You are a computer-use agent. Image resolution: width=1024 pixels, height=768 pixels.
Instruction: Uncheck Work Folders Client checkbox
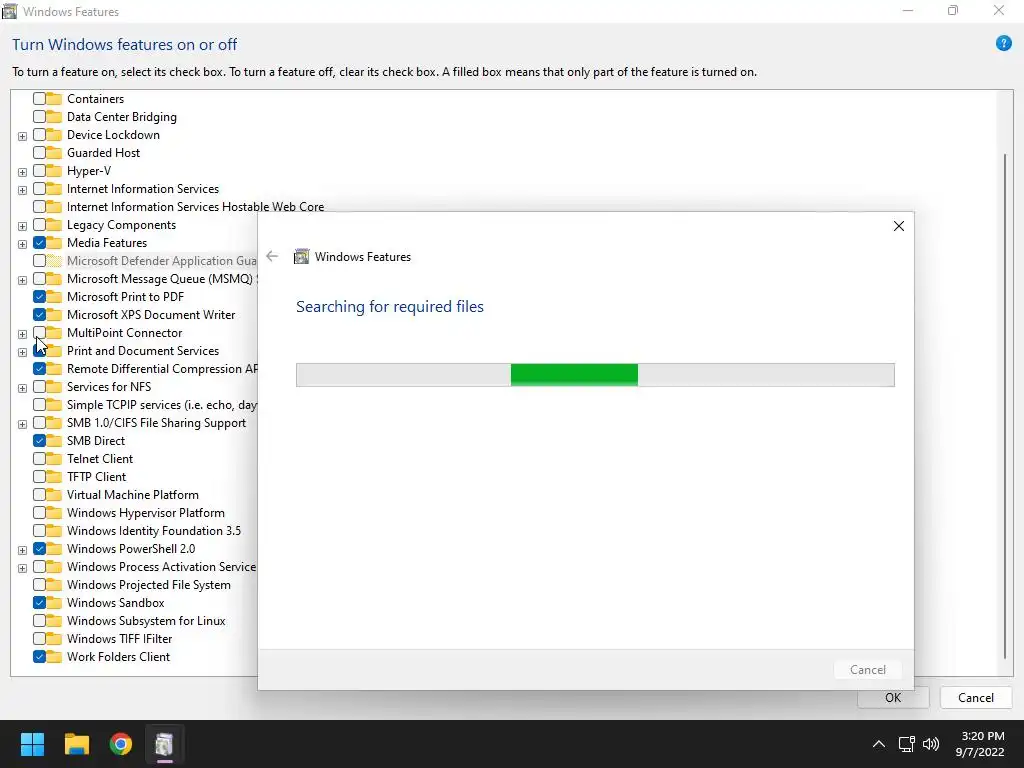[x=39, y=657]
